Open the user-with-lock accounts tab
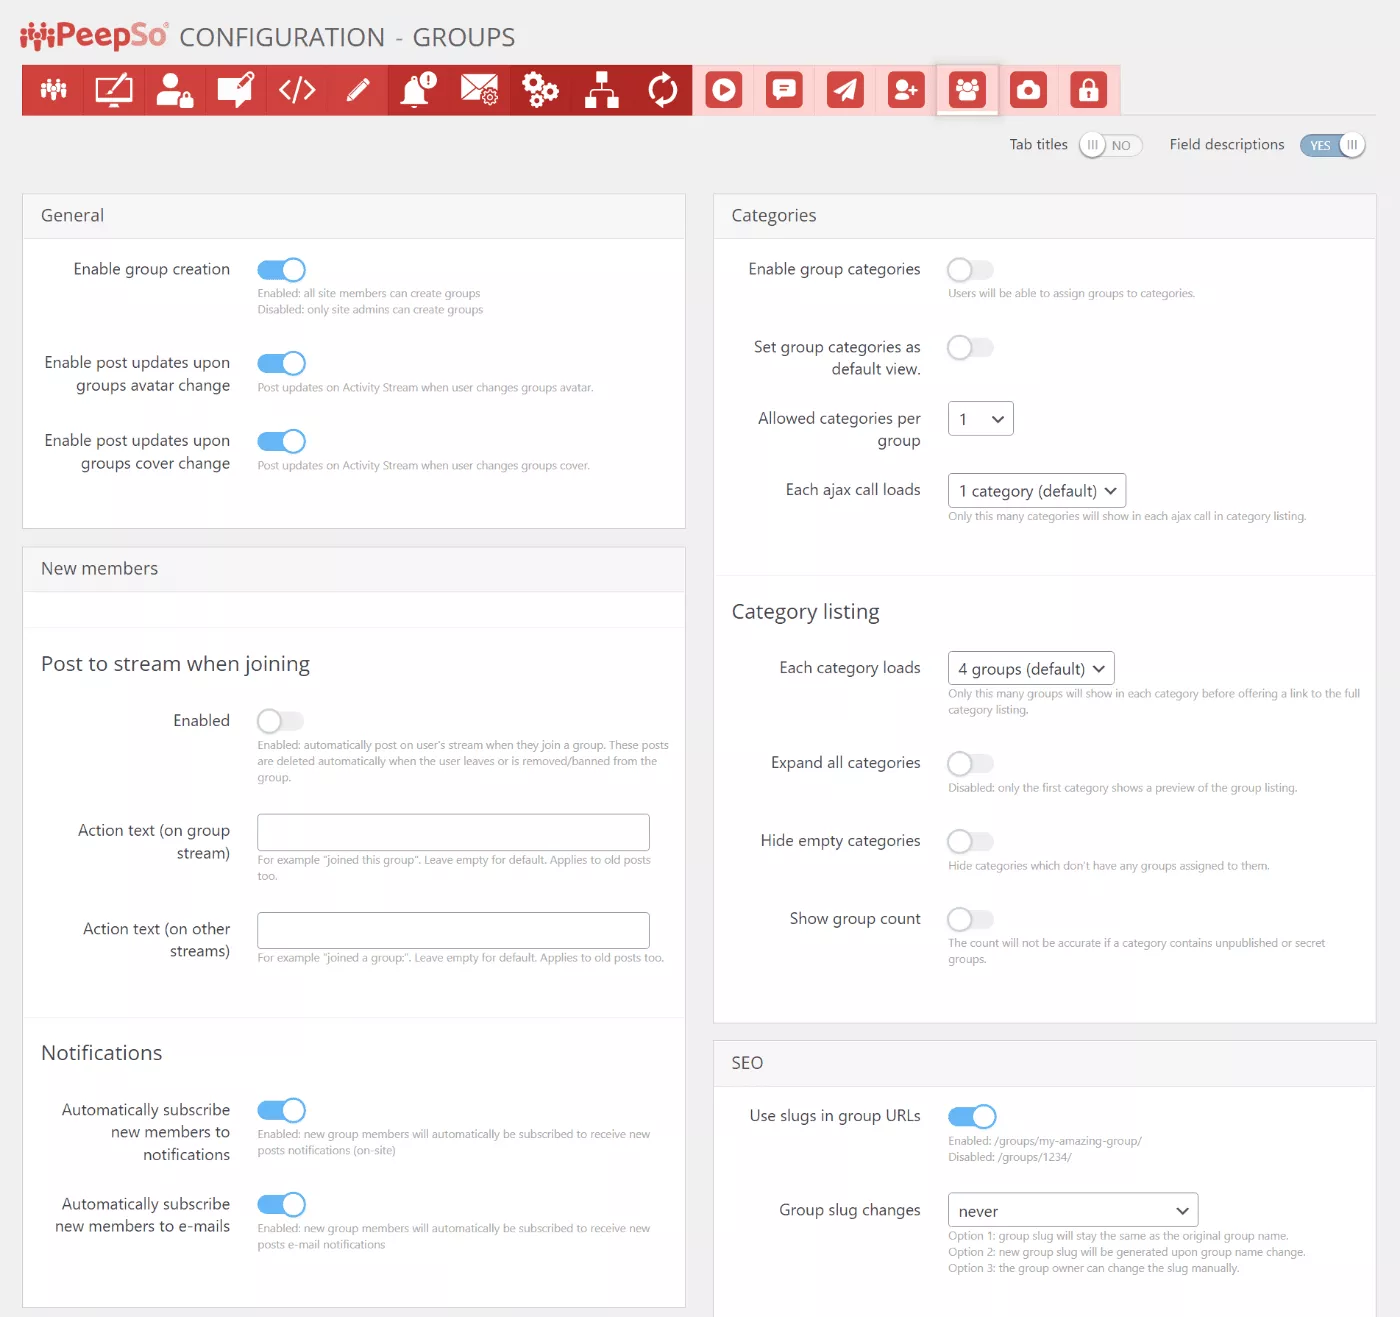The height and width of the screenshot is (1317, 1400). pos(175,90)
